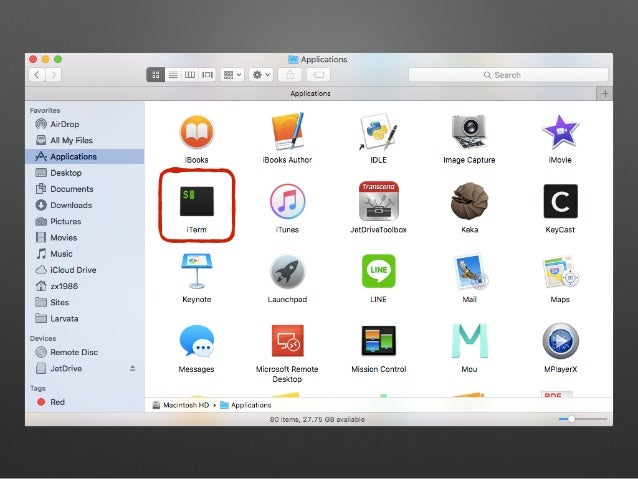Open Movies in the sidebar
The image size is (638, 479).
point(85,238)
